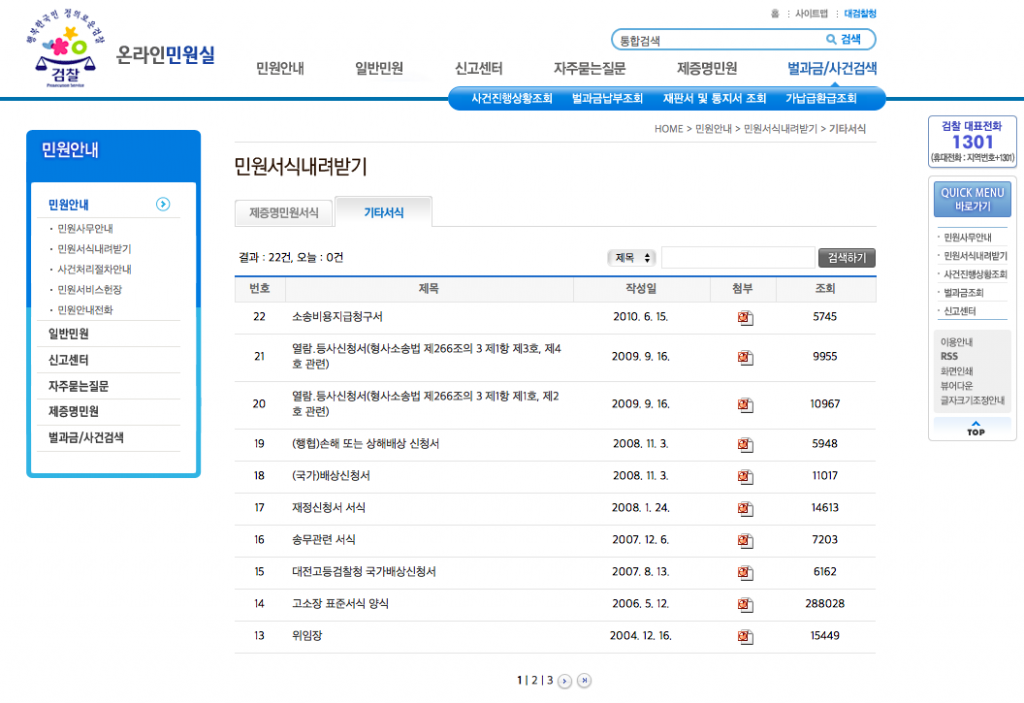1024x703 pixels.
Task: Open 신고센터 top menu
Action: [479, 68]
